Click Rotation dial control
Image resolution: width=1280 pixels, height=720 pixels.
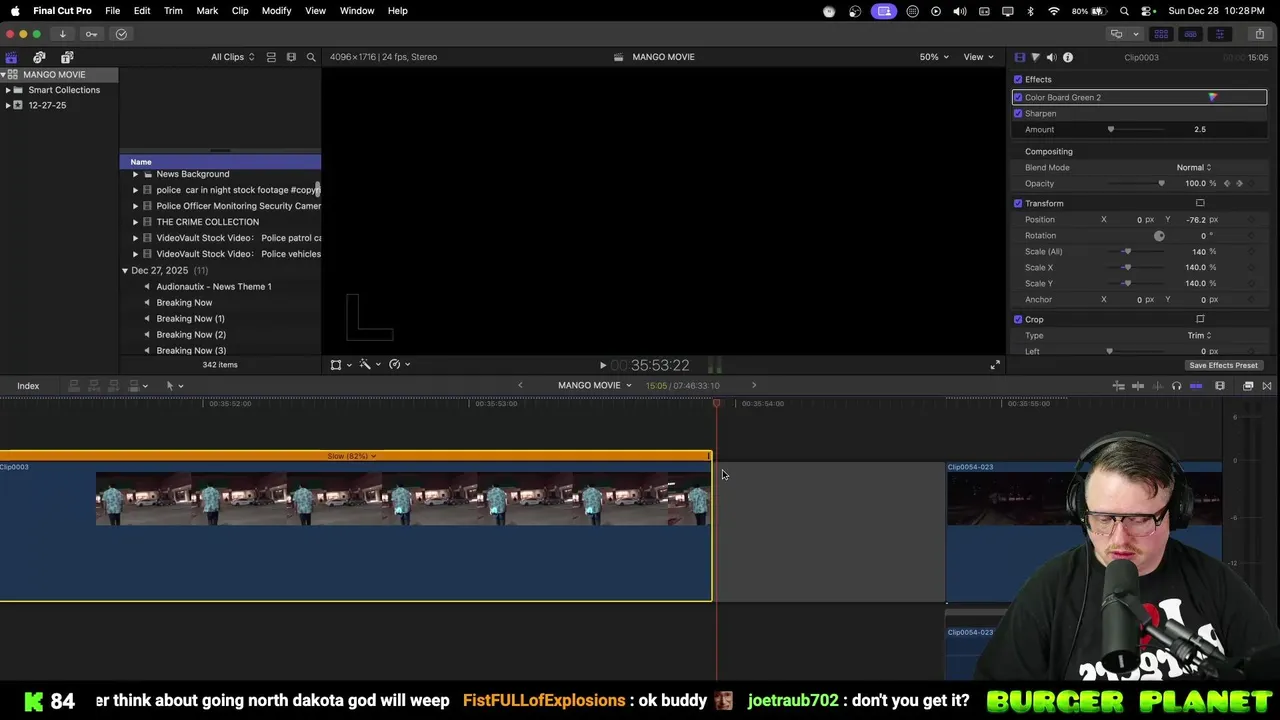click(1159, 236)
